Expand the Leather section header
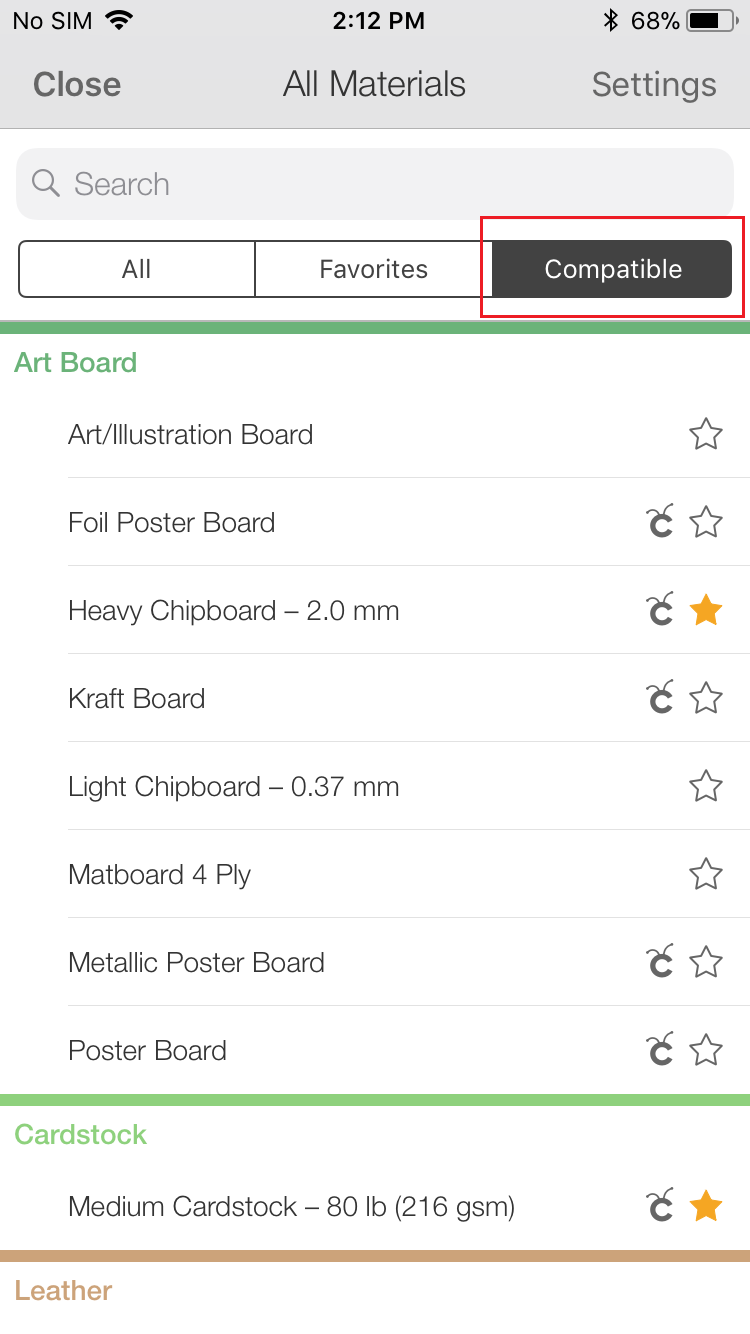This screenshot has width=750, height=1334. 63,1290
